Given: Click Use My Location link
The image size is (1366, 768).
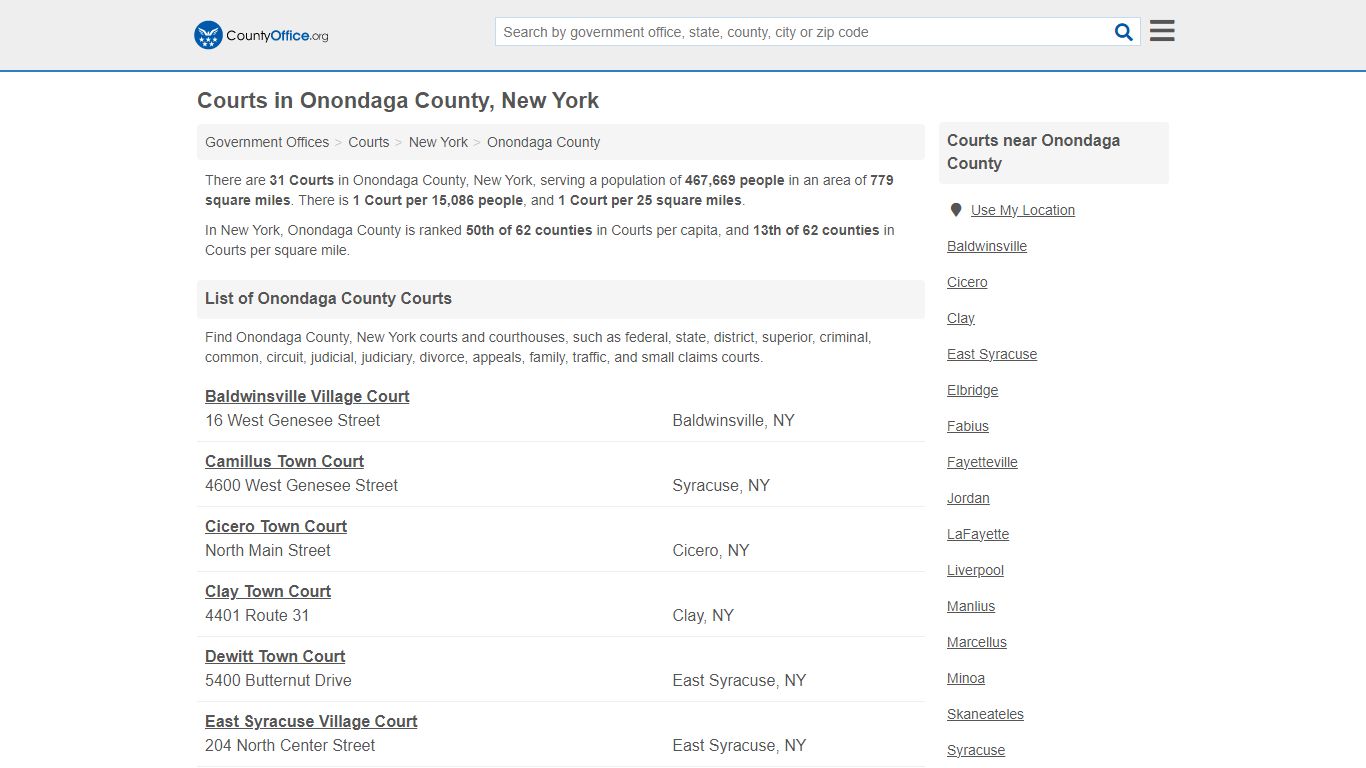Looking at the screenshot, I should tap(1023, 210).
